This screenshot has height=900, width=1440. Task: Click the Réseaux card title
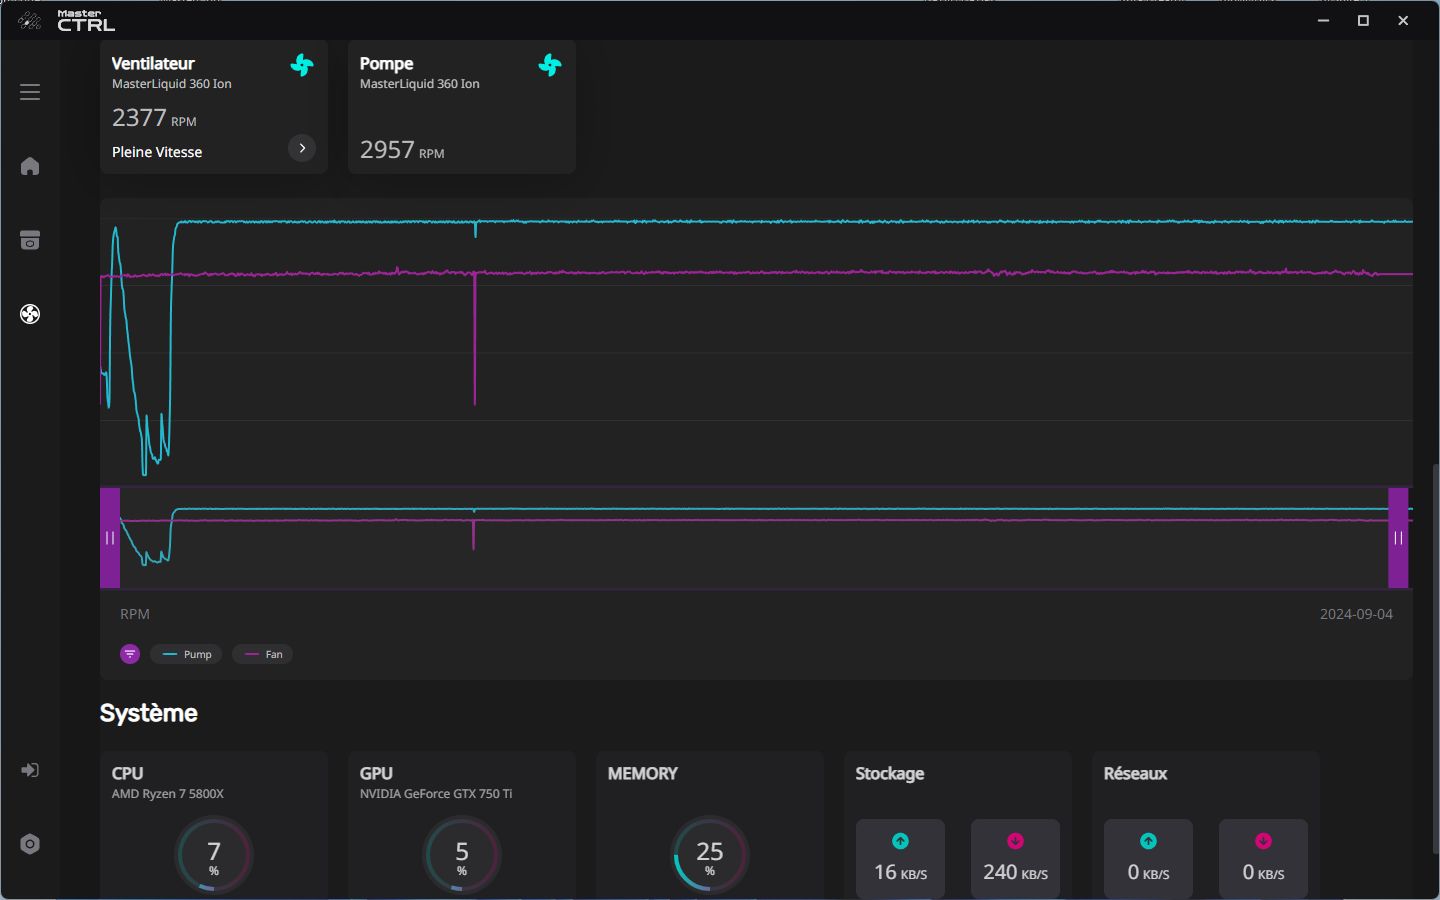(x=1135, y=774)
